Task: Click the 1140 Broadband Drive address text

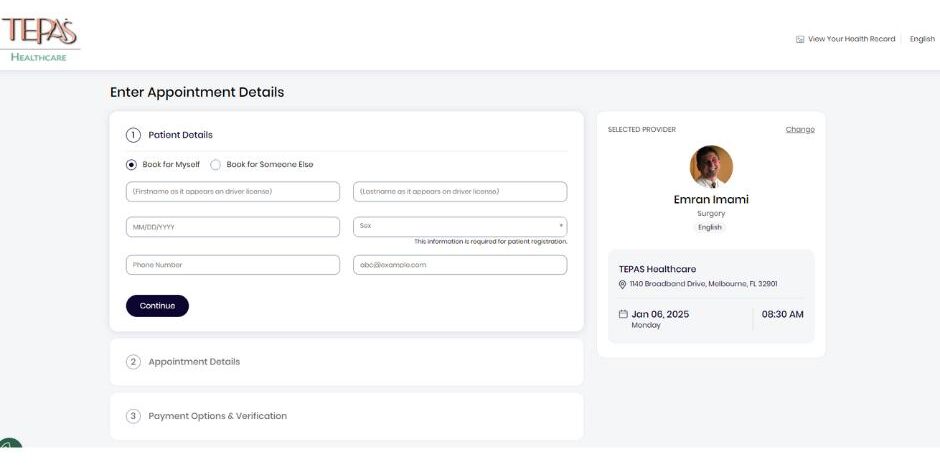Action: (703, 284)
